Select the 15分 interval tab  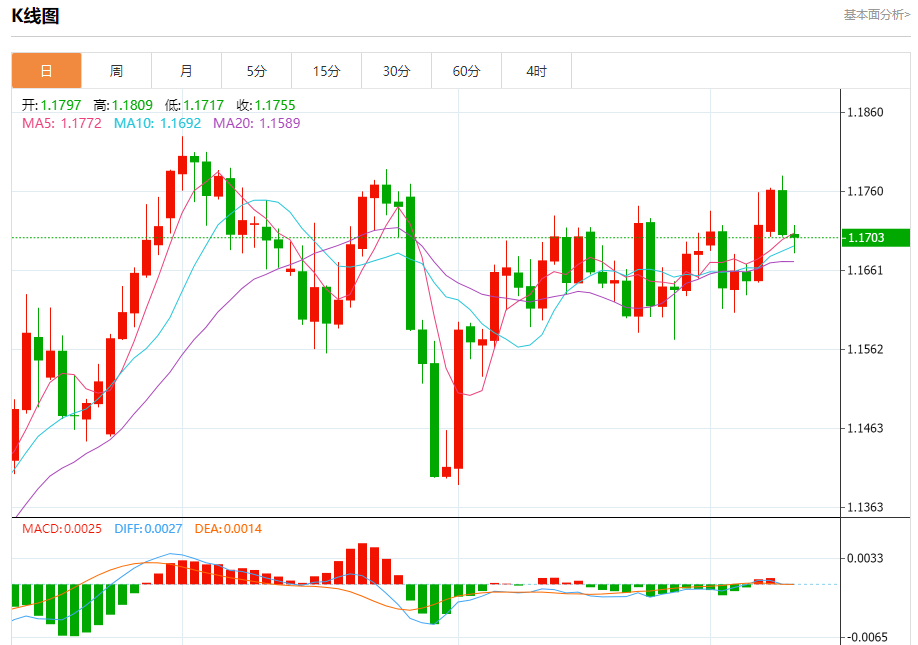[326, 71]
